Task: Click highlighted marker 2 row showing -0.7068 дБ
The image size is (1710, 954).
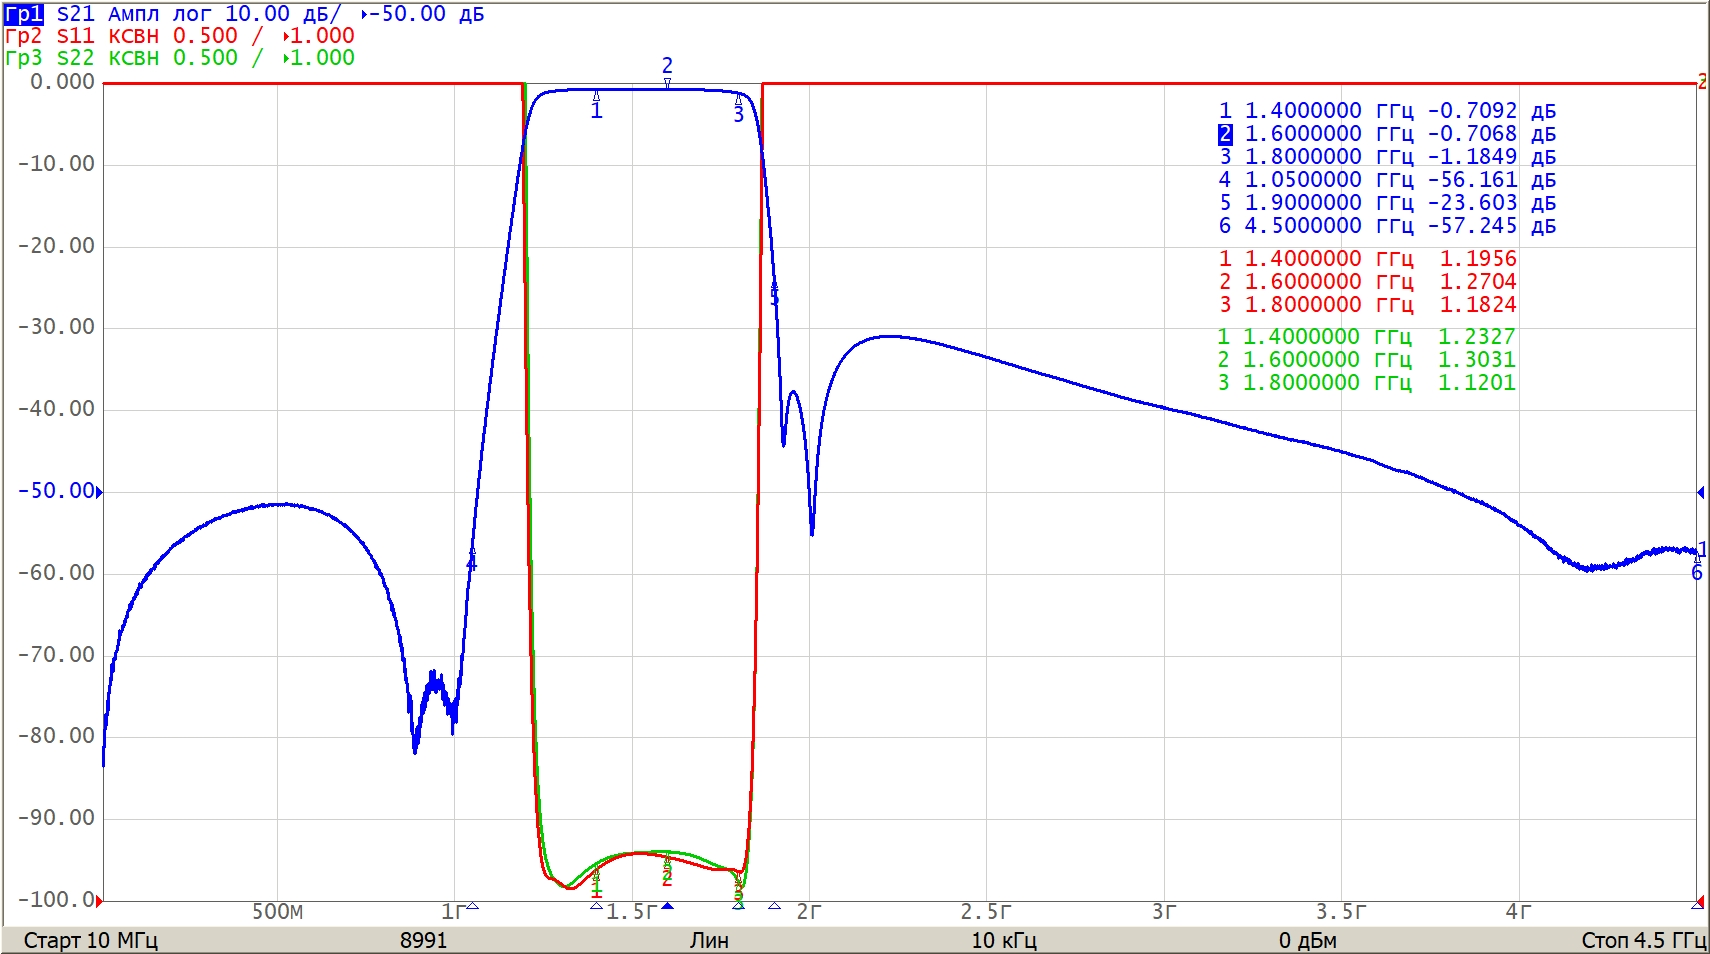Action: 1386,134
